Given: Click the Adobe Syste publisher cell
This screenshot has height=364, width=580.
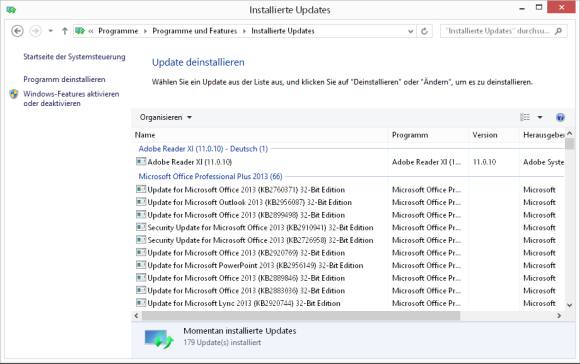Looking at the screenshot, I should coord(543,162).
